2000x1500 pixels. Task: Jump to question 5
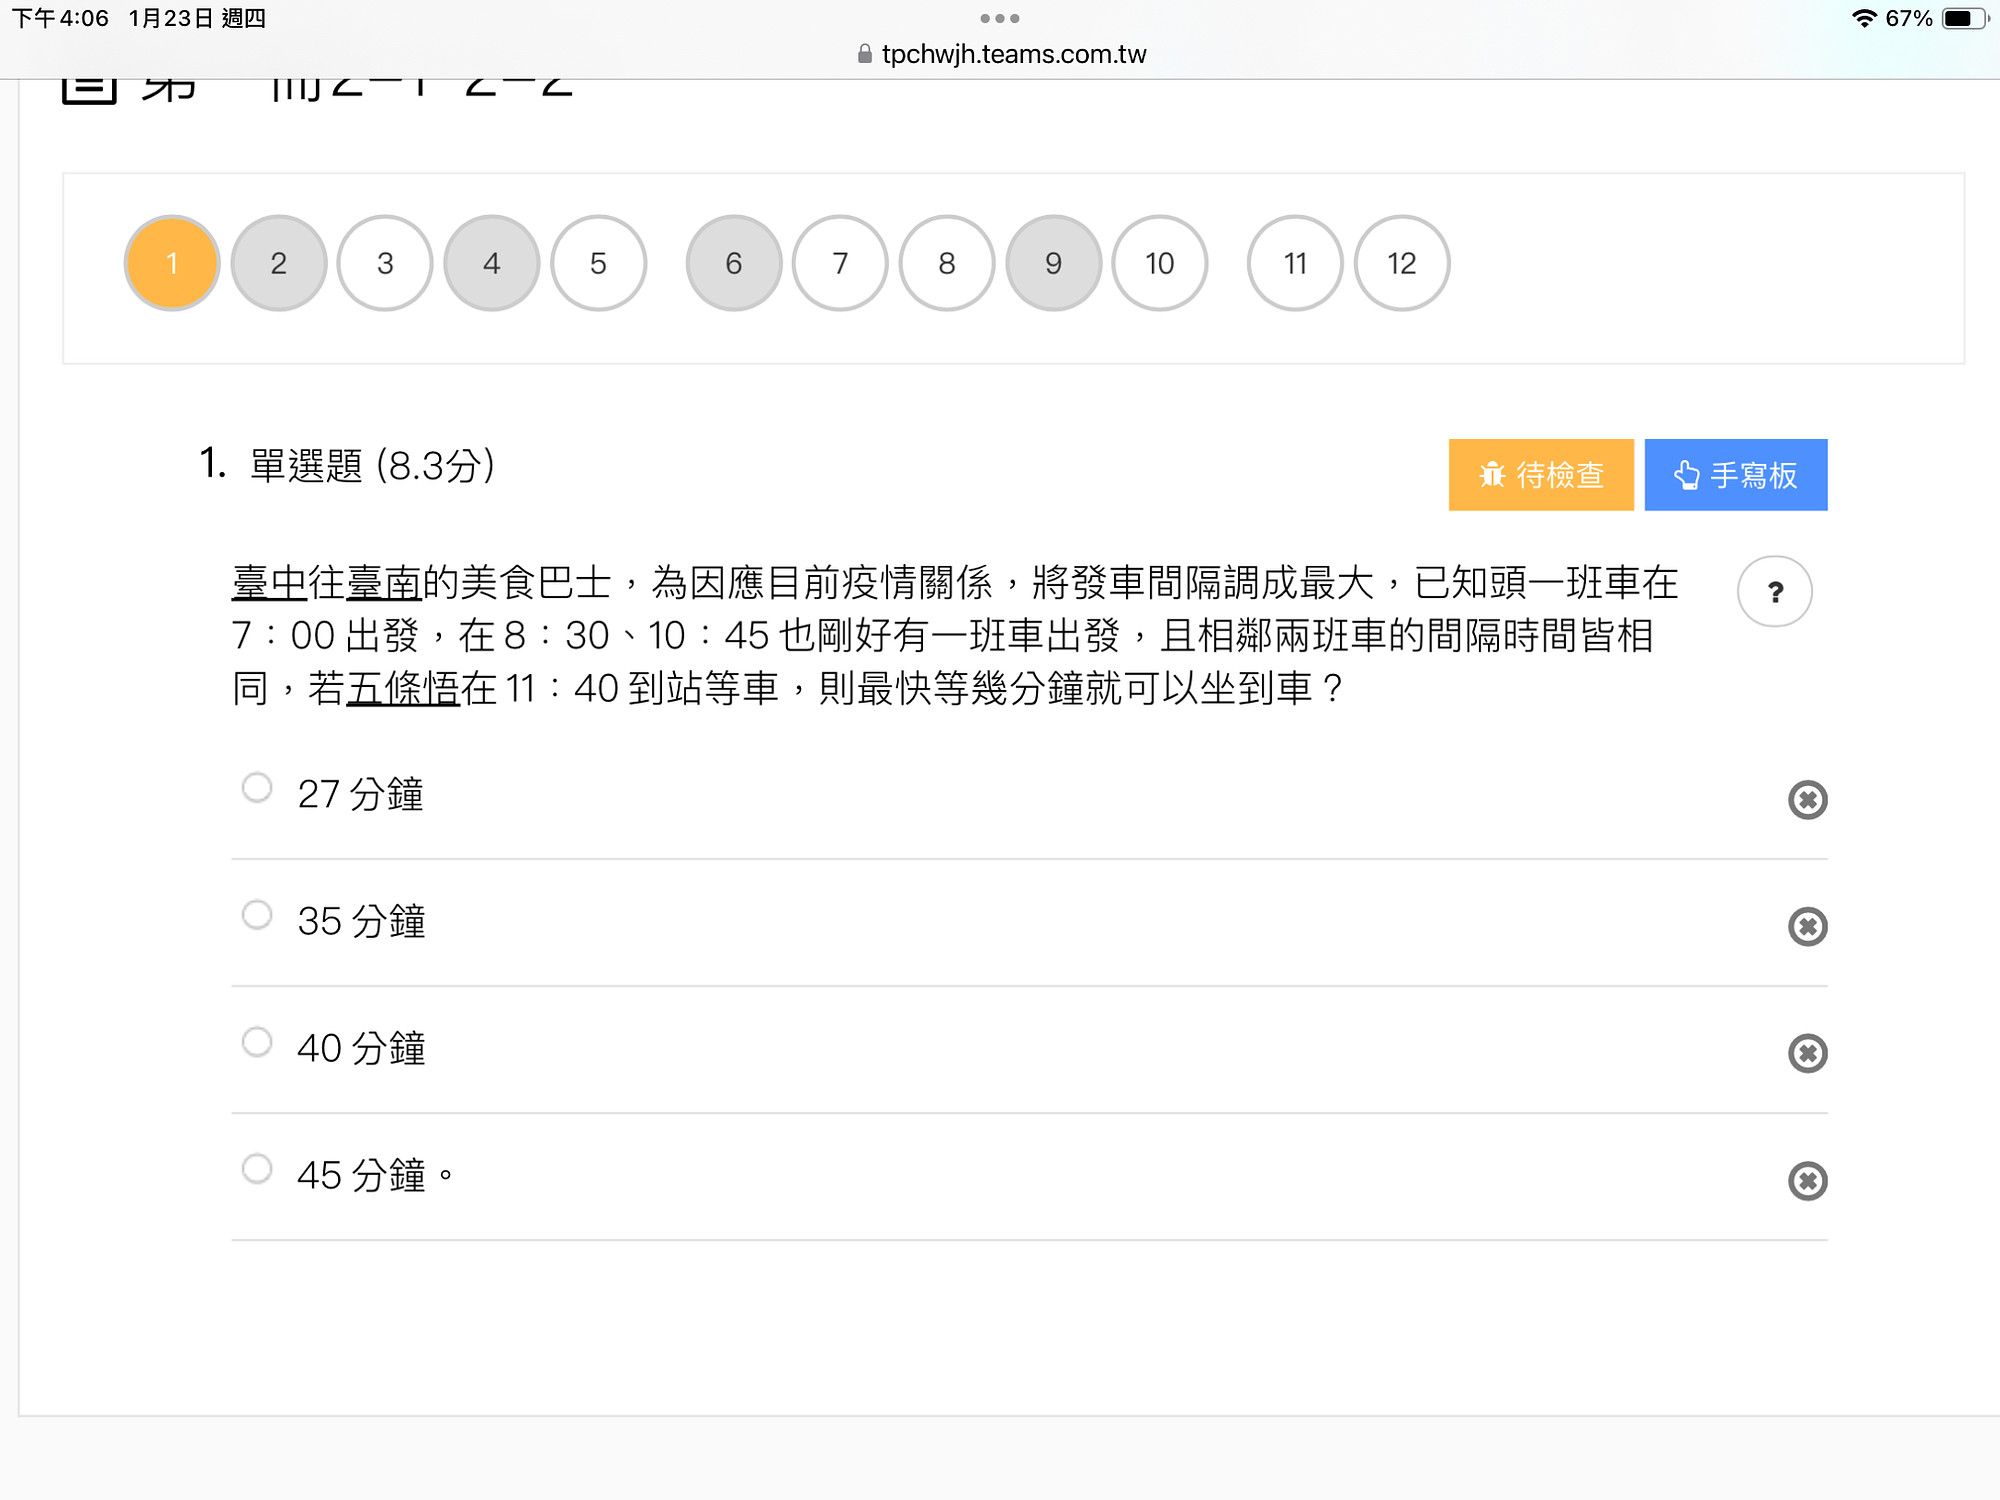tap(598, 263)
